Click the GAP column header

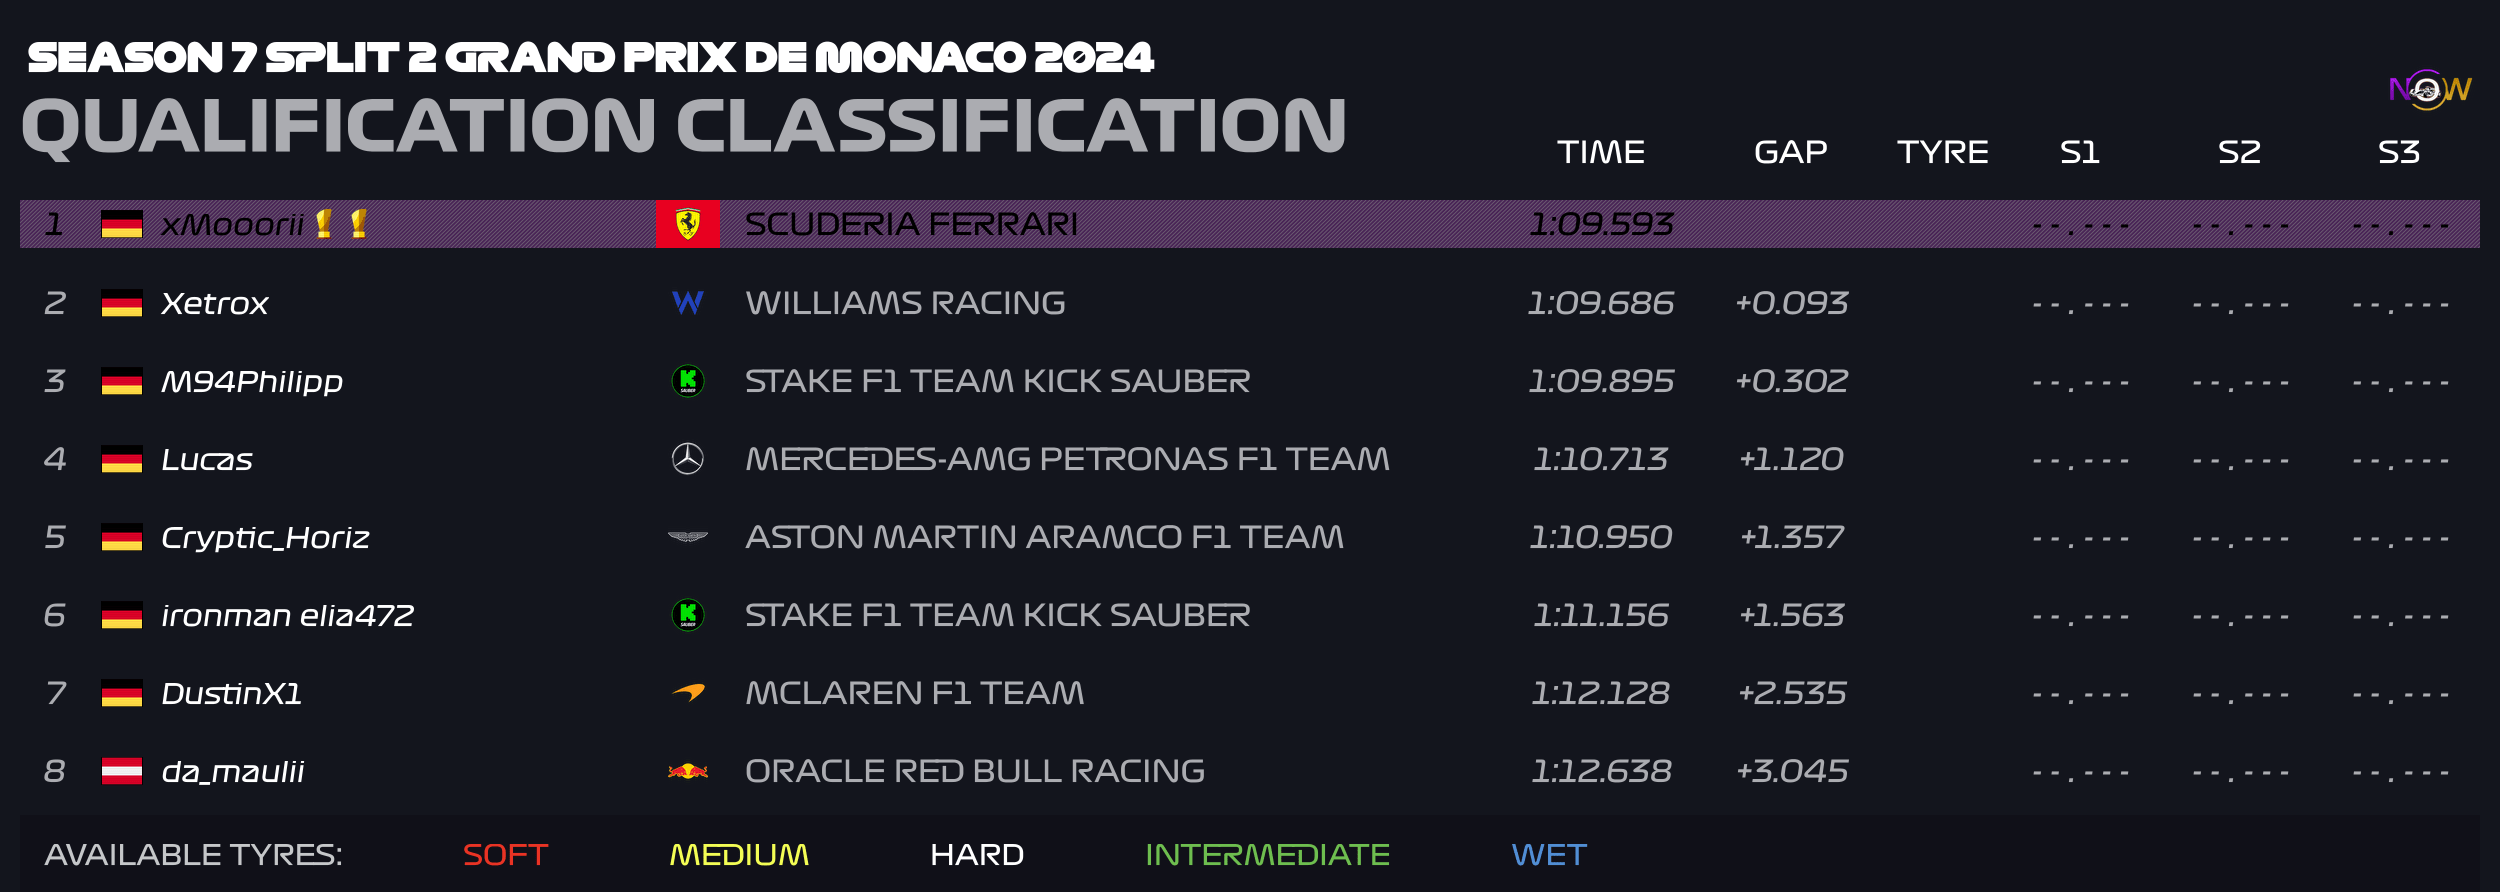1791,152
